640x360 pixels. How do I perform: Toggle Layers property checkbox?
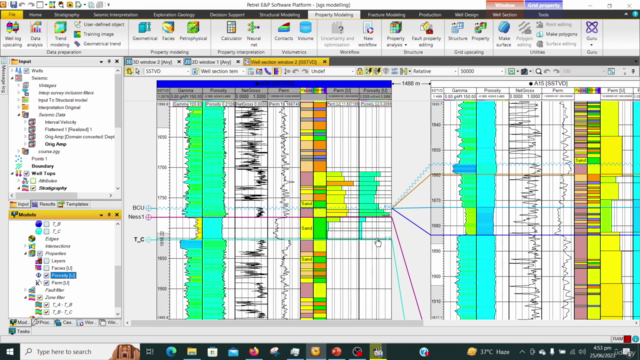click(x=47, y=261)
